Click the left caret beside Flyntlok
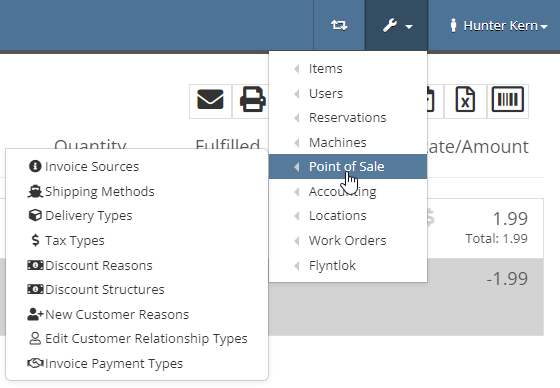This screenshot has width=560, height=388. (x=296, y=265)
